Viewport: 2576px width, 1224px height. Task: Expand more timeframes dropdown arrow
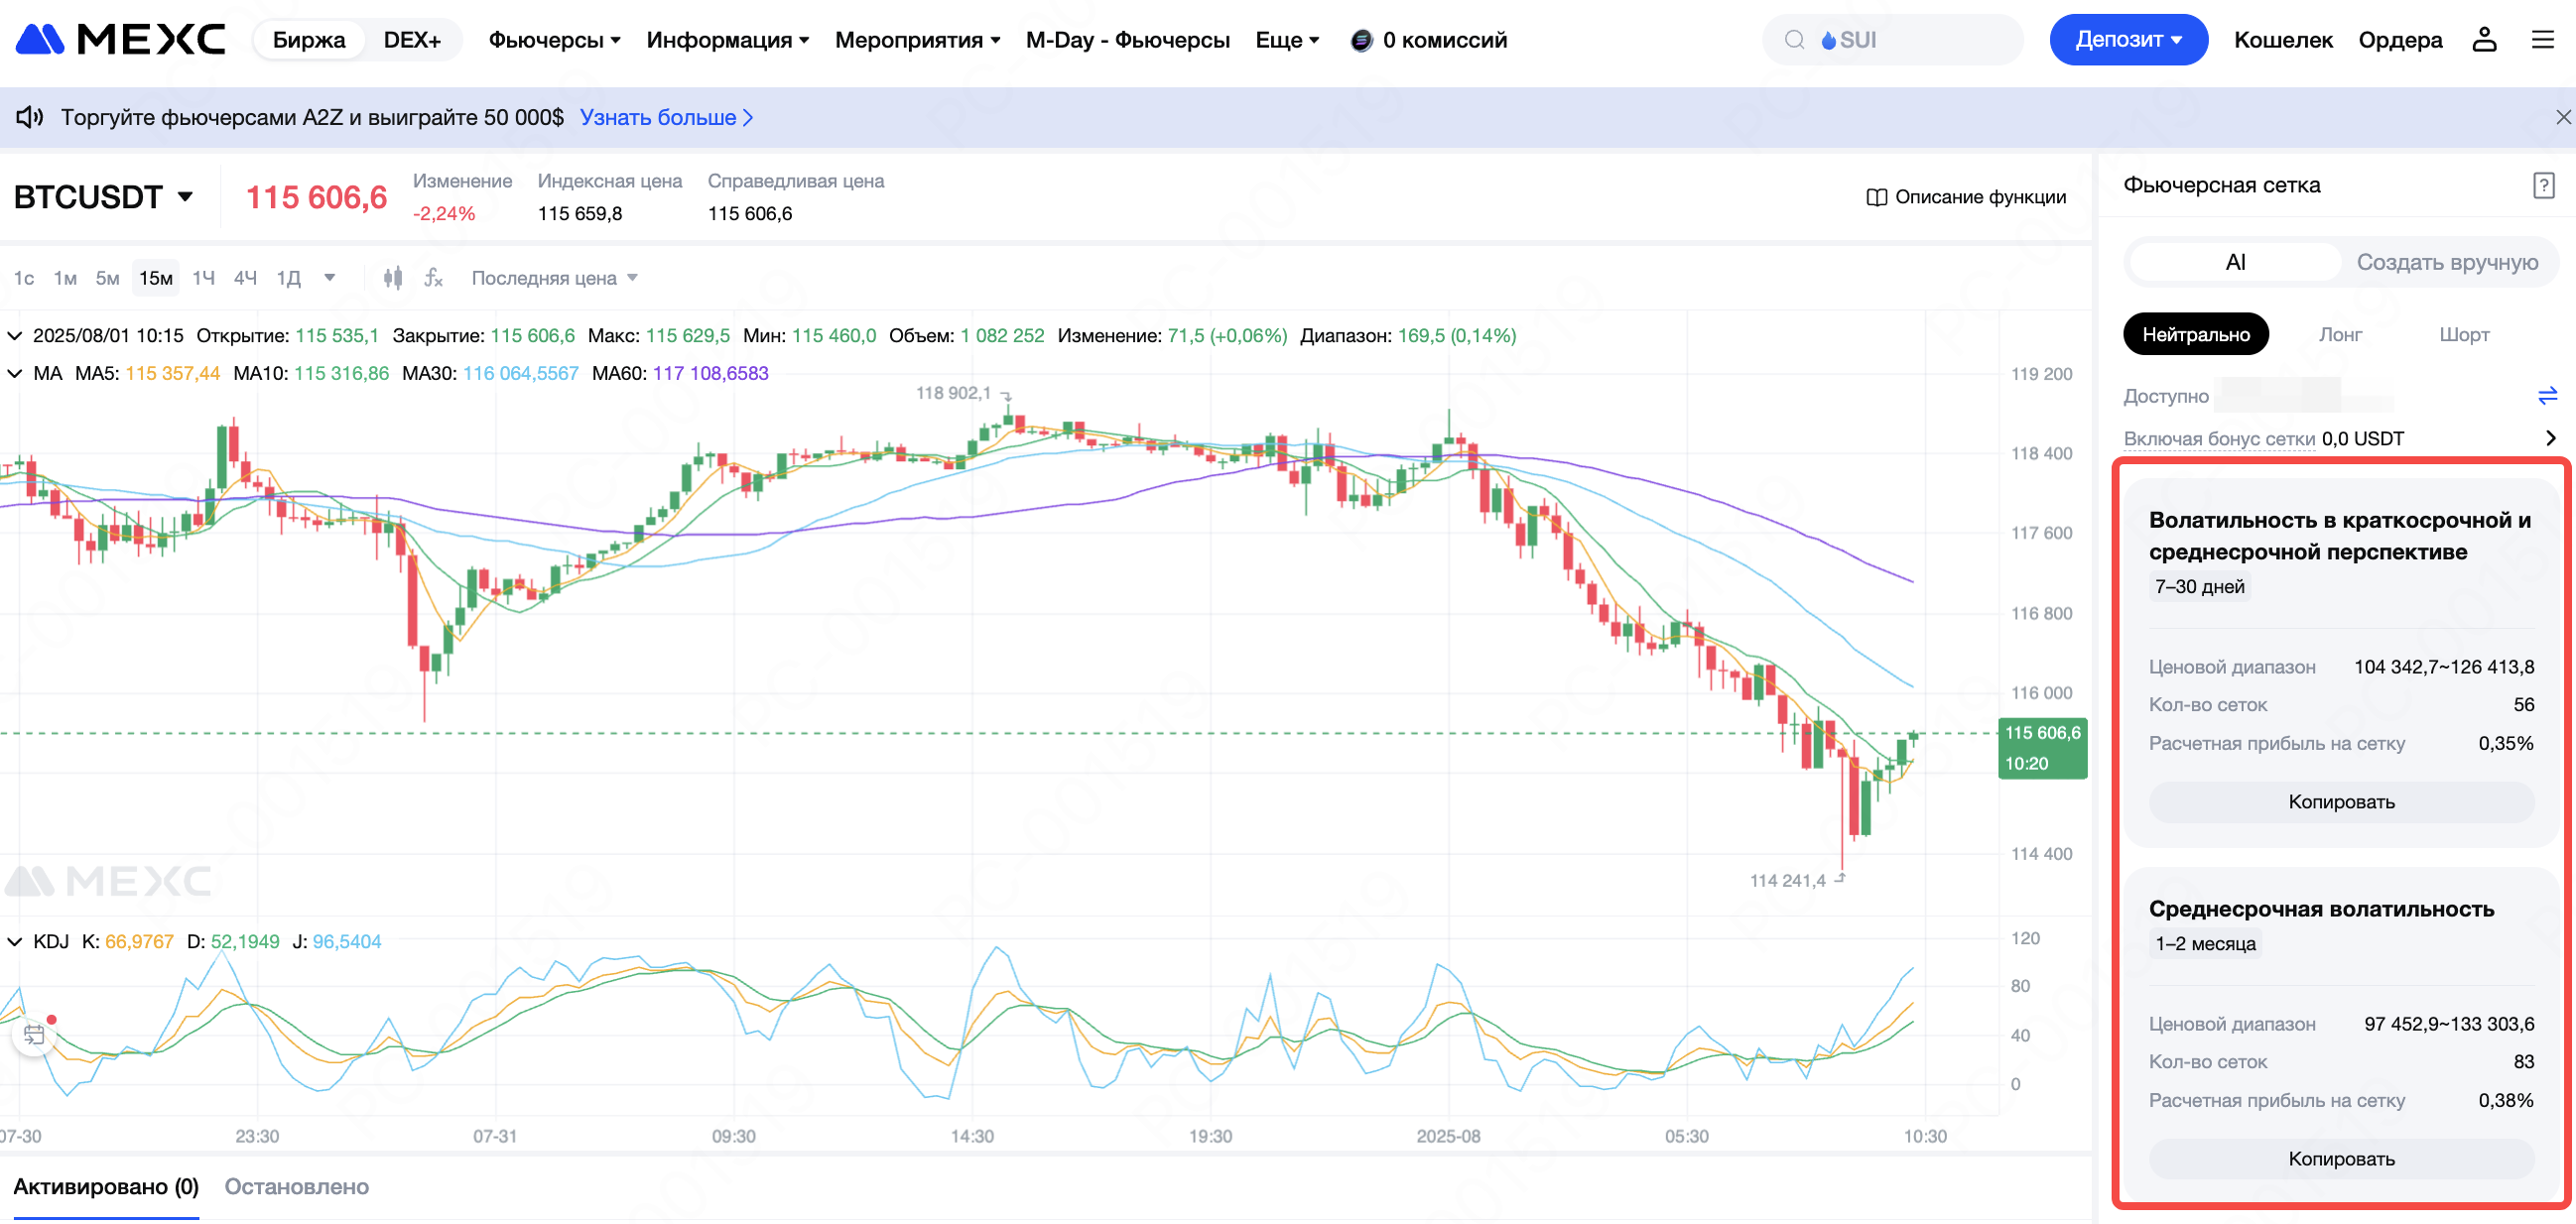tap(330, 278)
